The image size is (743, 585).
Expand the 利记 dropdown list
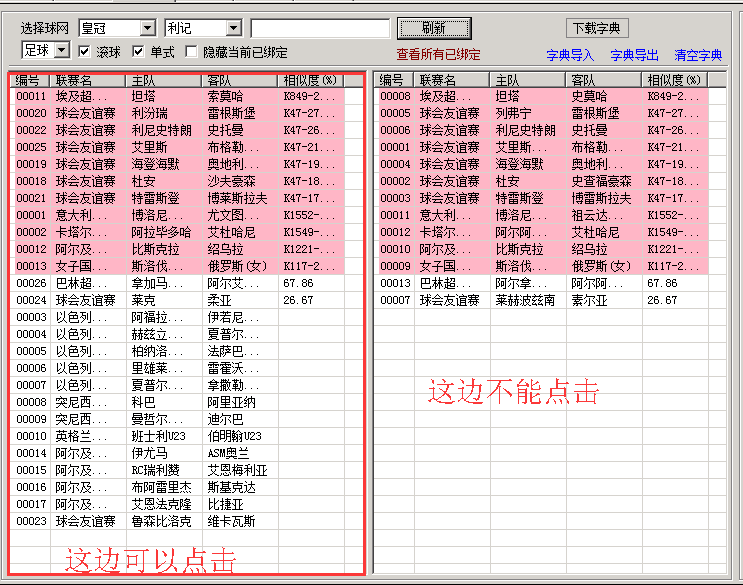(233, 28)
